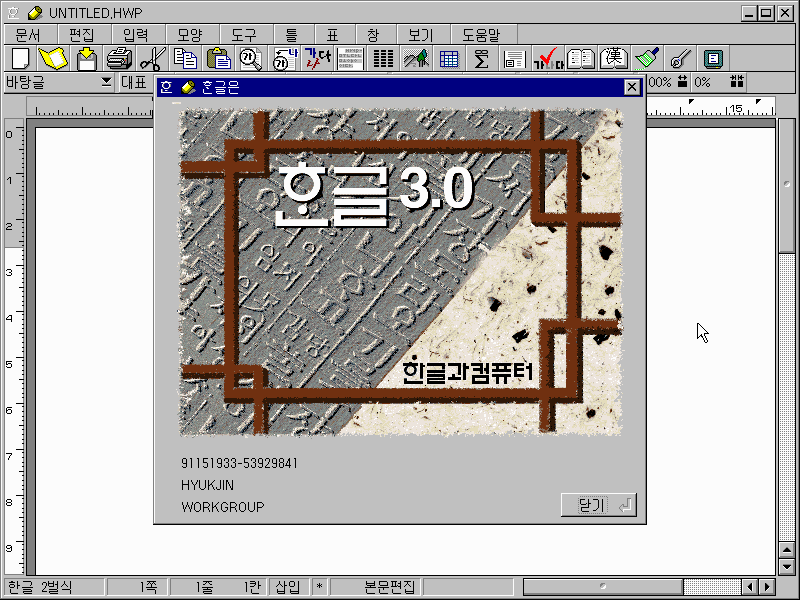Open the 보기 menu
800x600 pixels.
pyautogui.click(x=421, y=35)
